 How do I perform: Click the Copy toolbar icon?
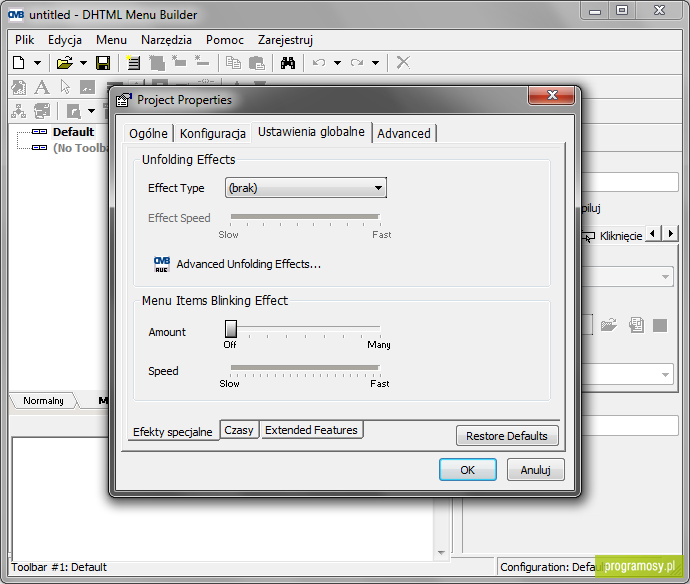233,63
